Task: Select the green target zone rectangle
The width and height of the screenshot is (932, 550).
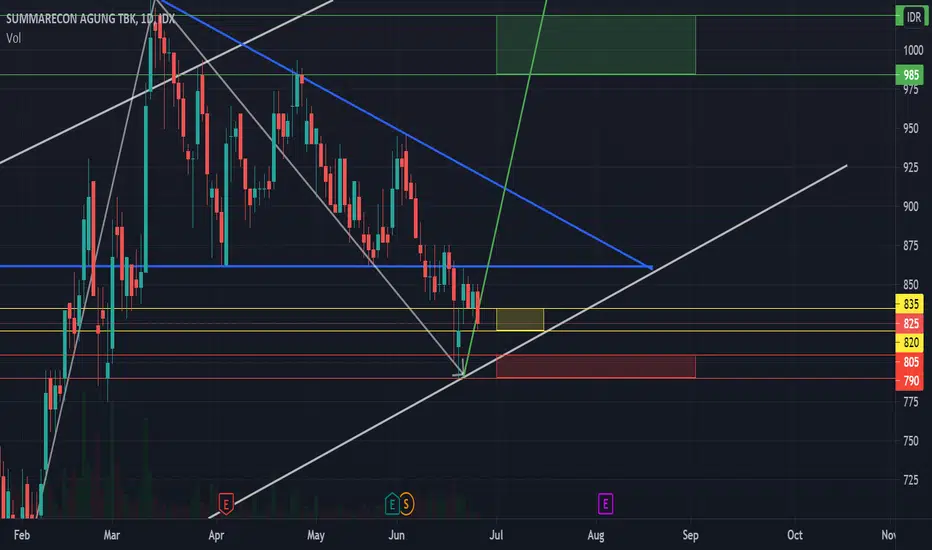Action: click(596, 45)
